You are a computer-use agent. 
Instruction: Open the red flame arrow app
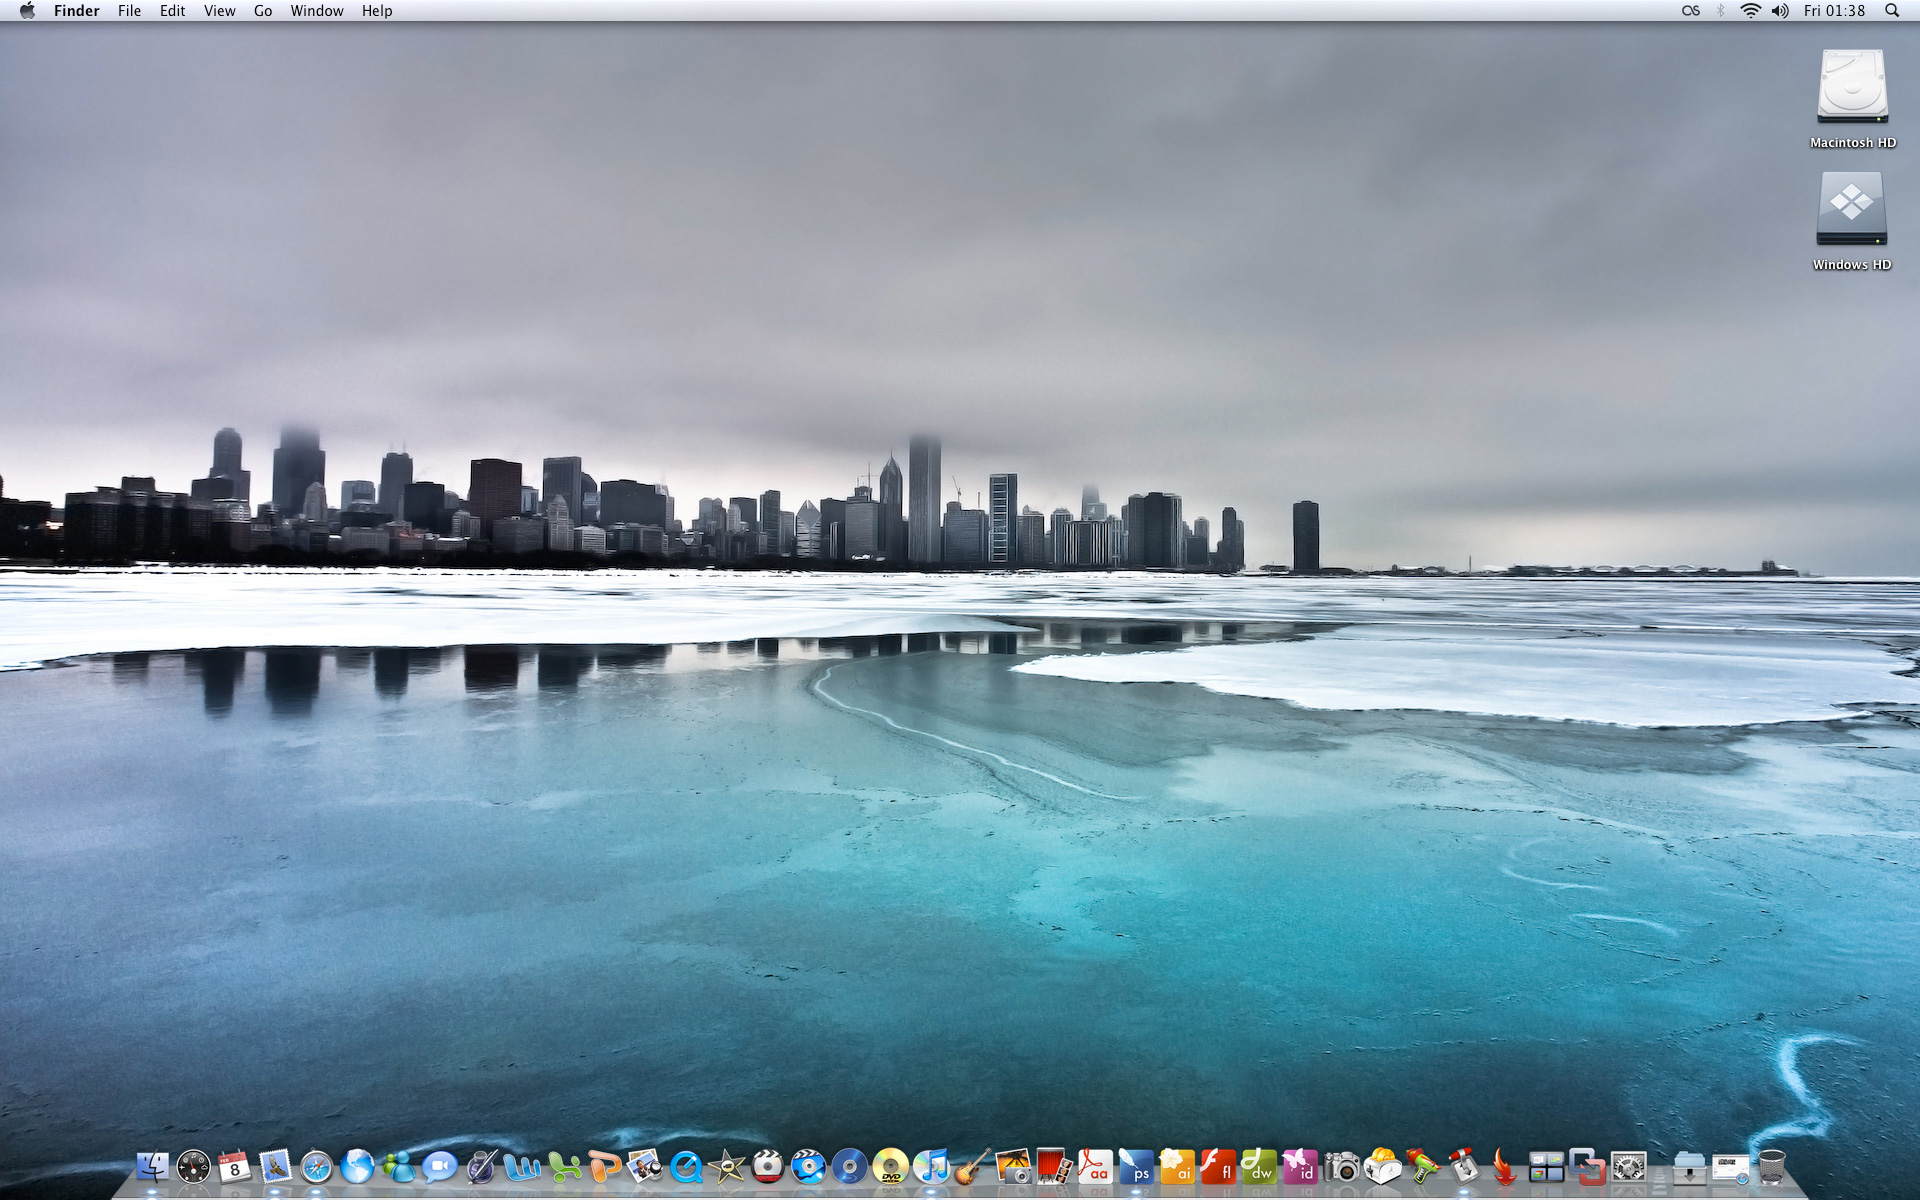pos(1505,1166)
